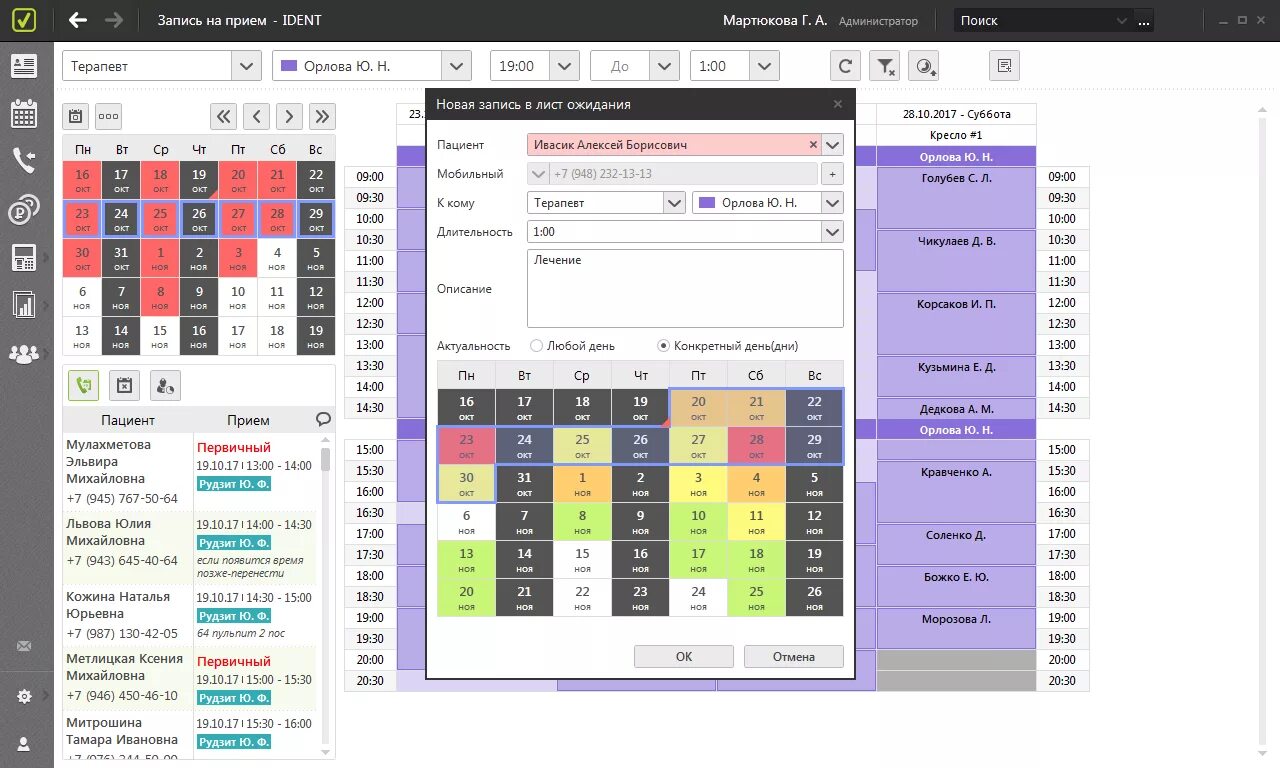Switch to the patient clock tab
Viewport: 1280px width, 768px height.
click(x=165, y=385)
